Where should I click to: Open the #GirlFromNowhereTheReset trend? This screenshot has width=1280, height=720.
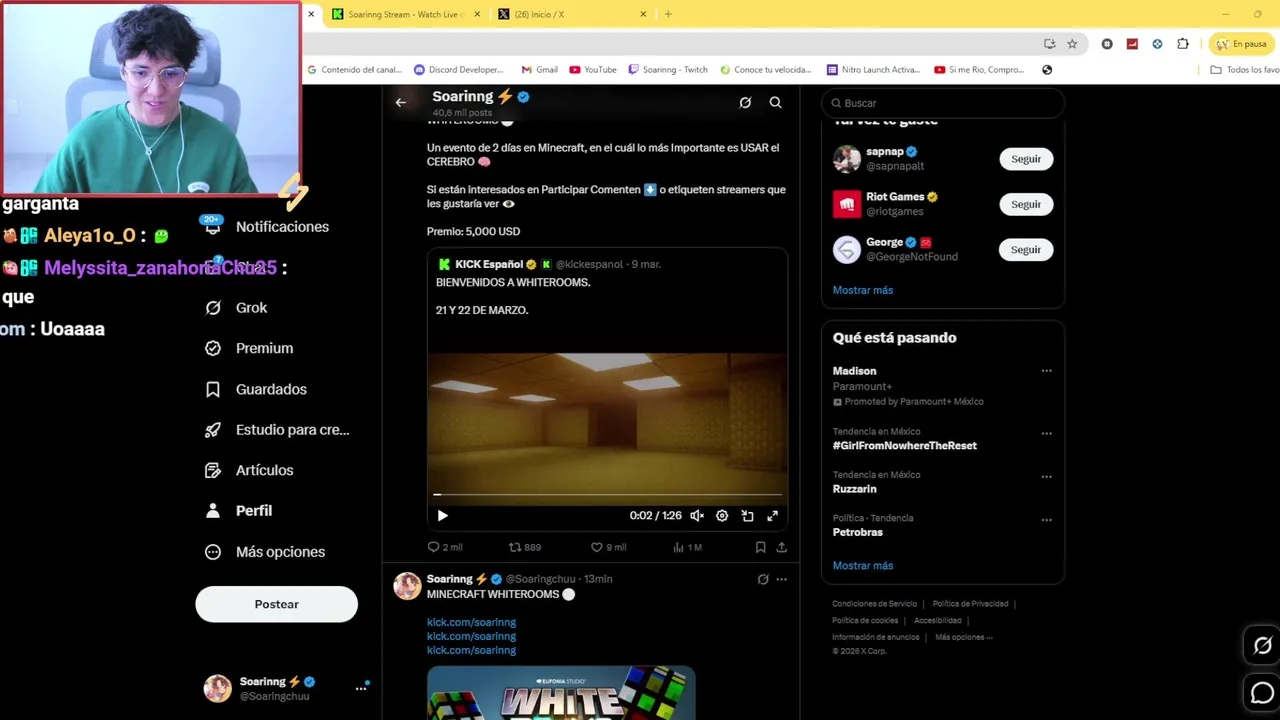coord(905,446)
